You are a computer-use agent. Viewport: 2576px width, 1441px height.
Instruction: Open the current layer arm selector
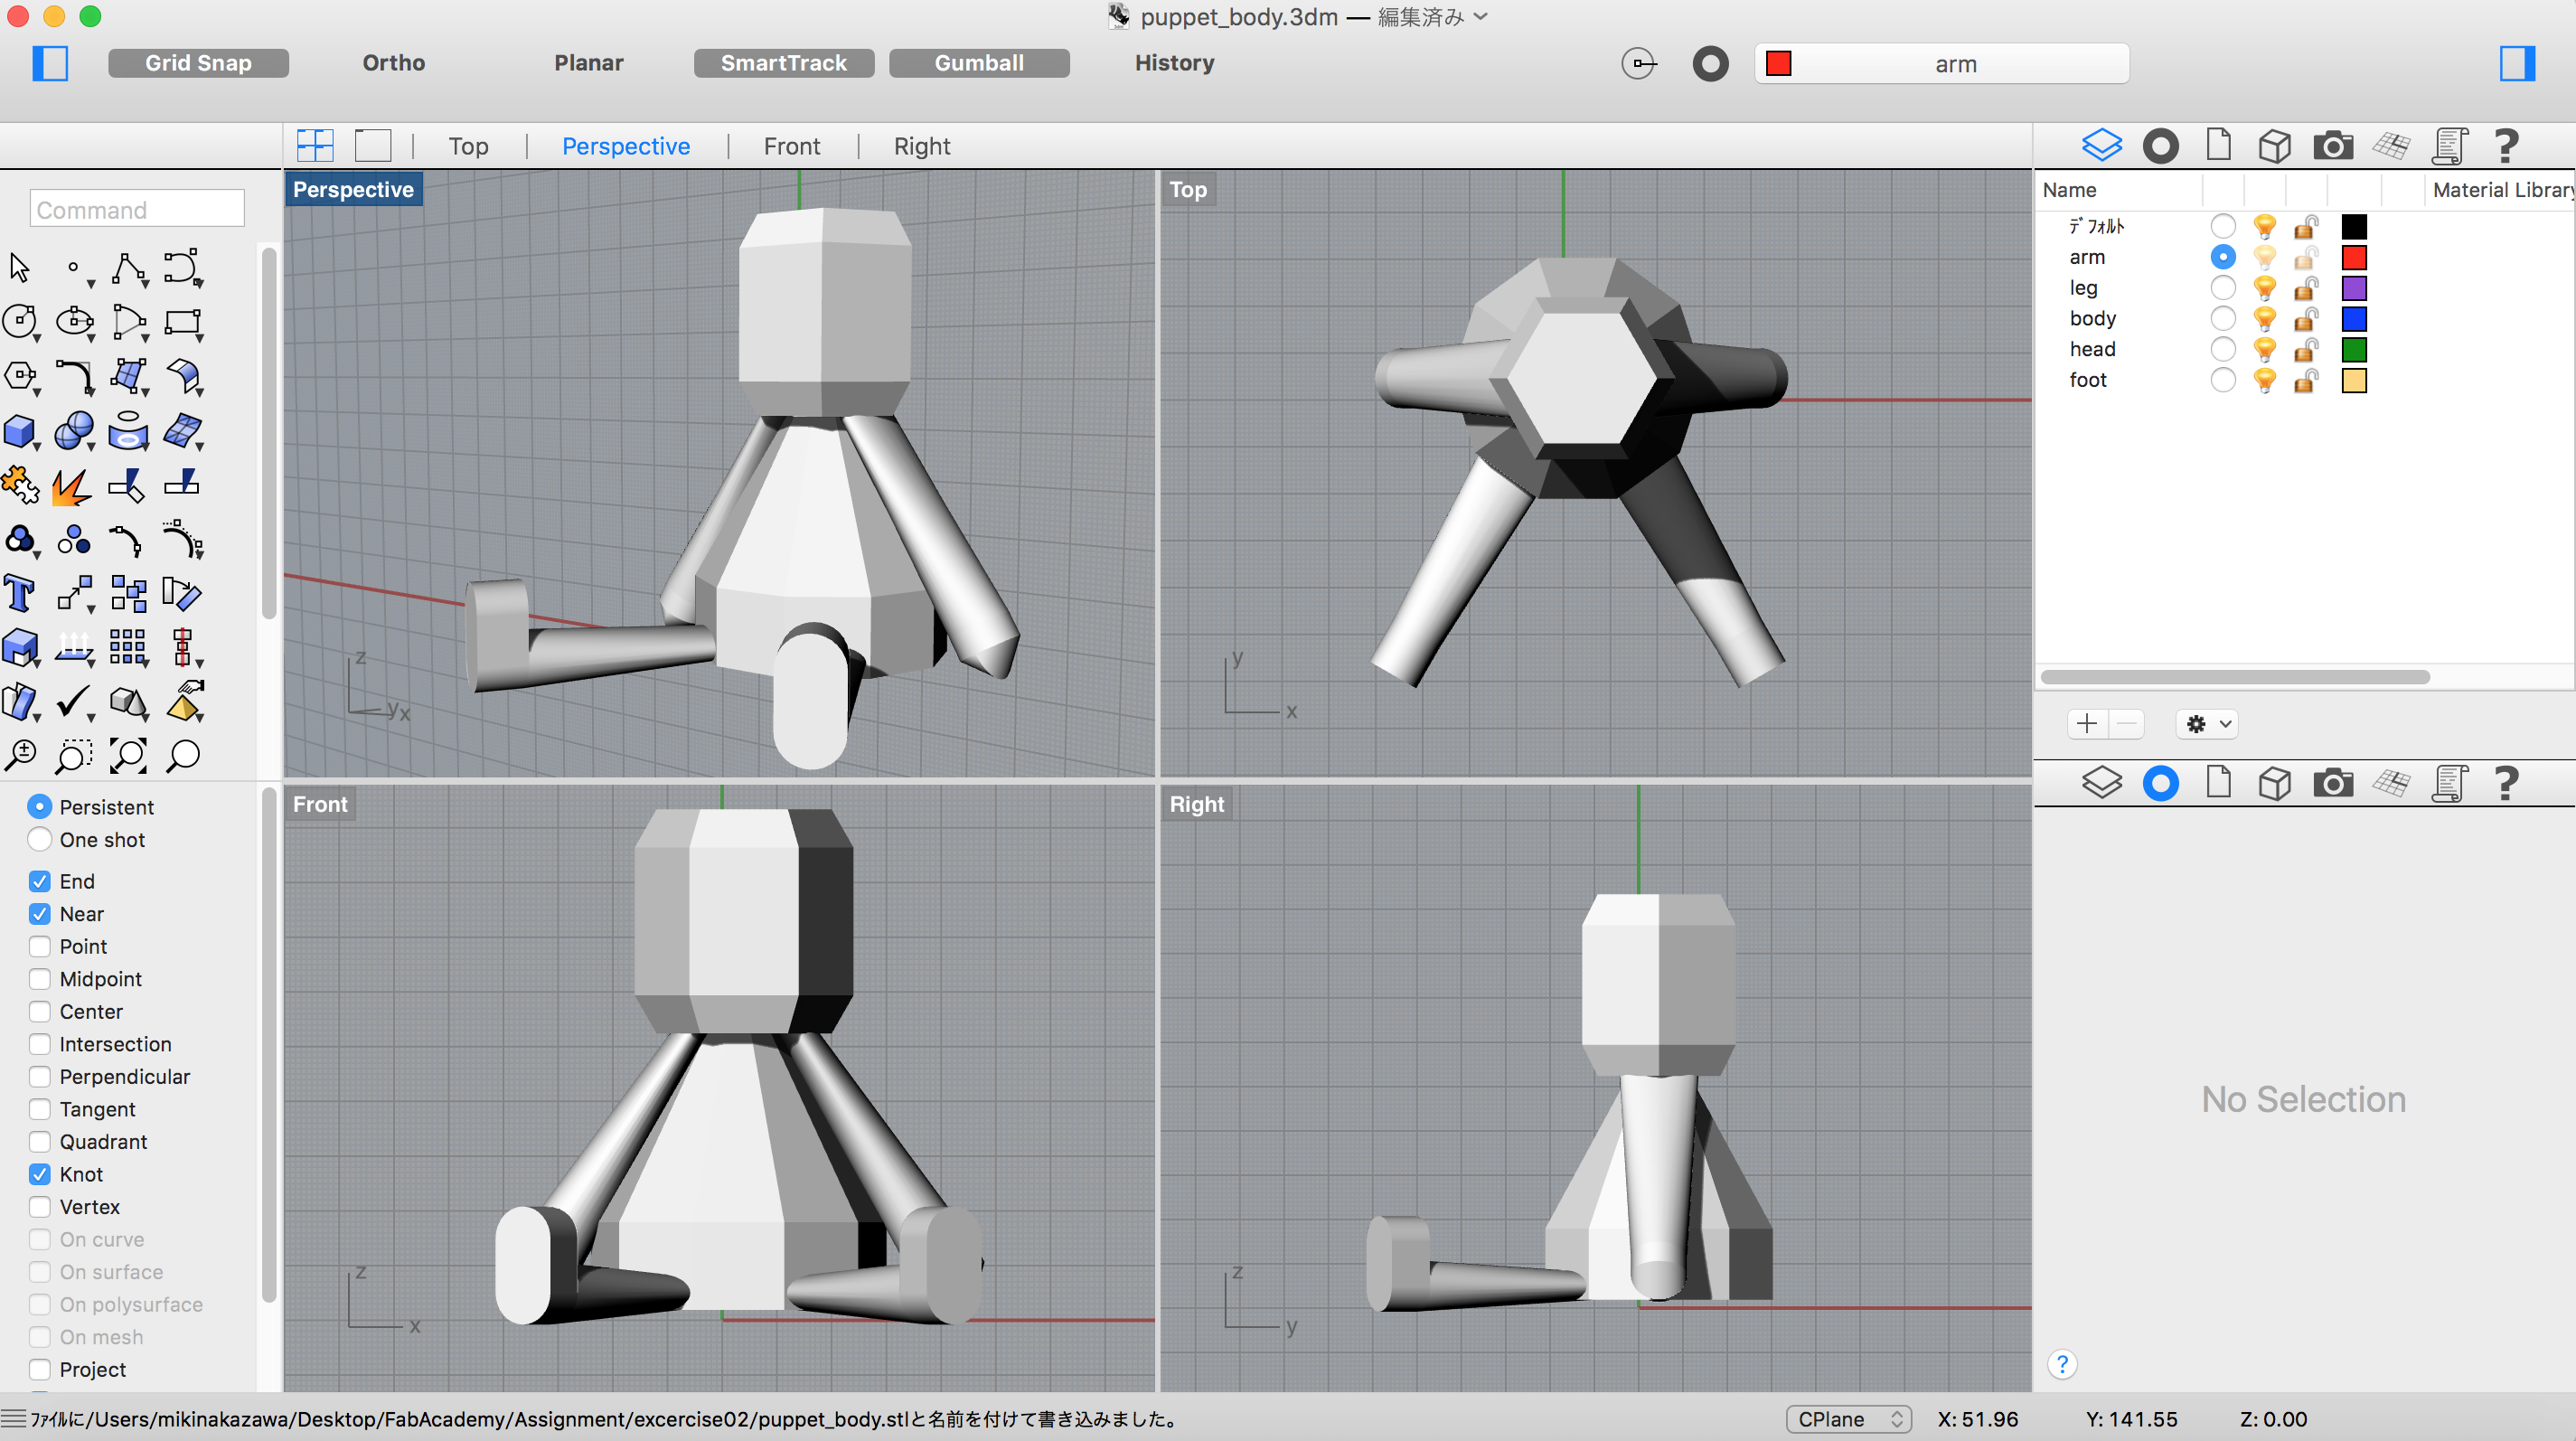(x=1941, y=64)
